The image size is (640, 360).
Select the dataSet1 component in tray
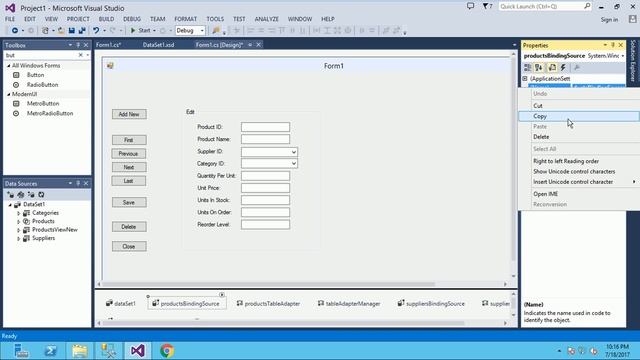pyautogui.click(x=121, y=304)
